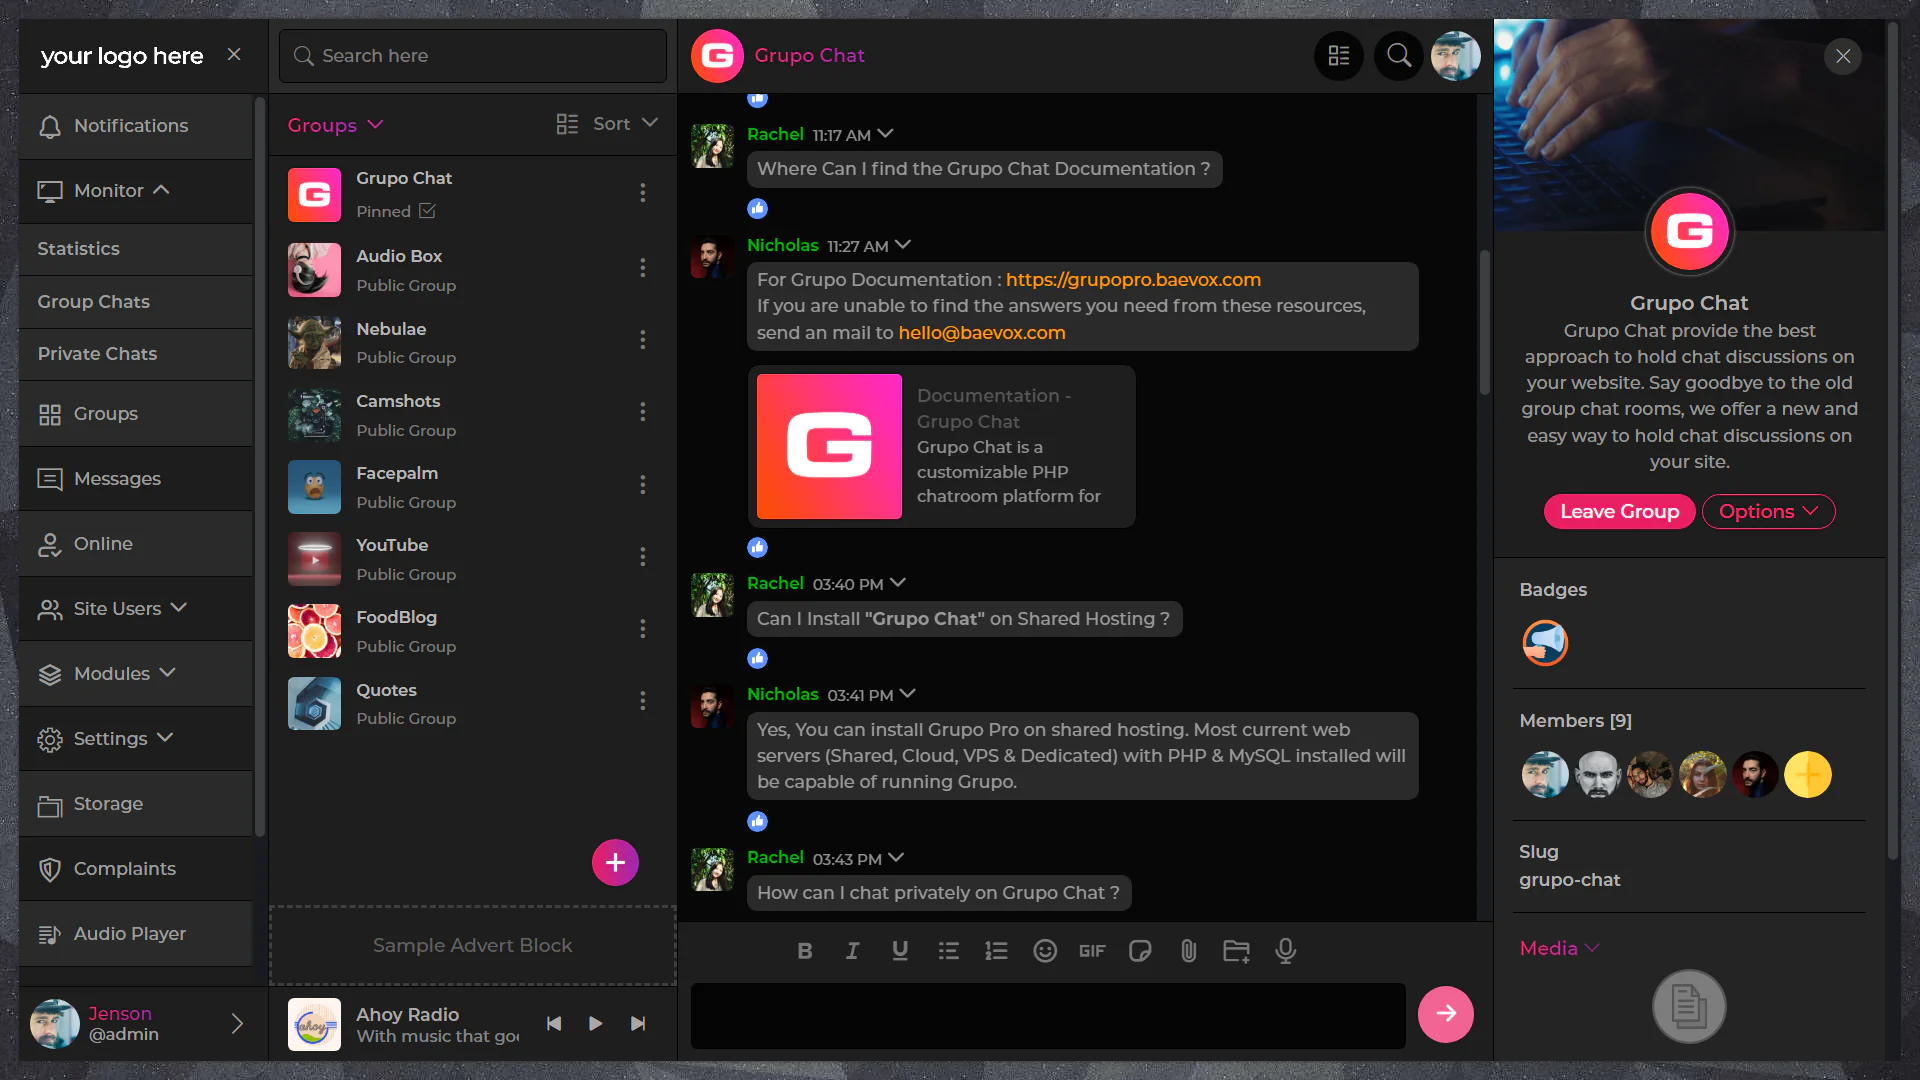Image resolution: width=1920 pixels, height=1080 pixels.
Task: Open the panel list icon in chat header
Action: click(x=1338, y=56)
